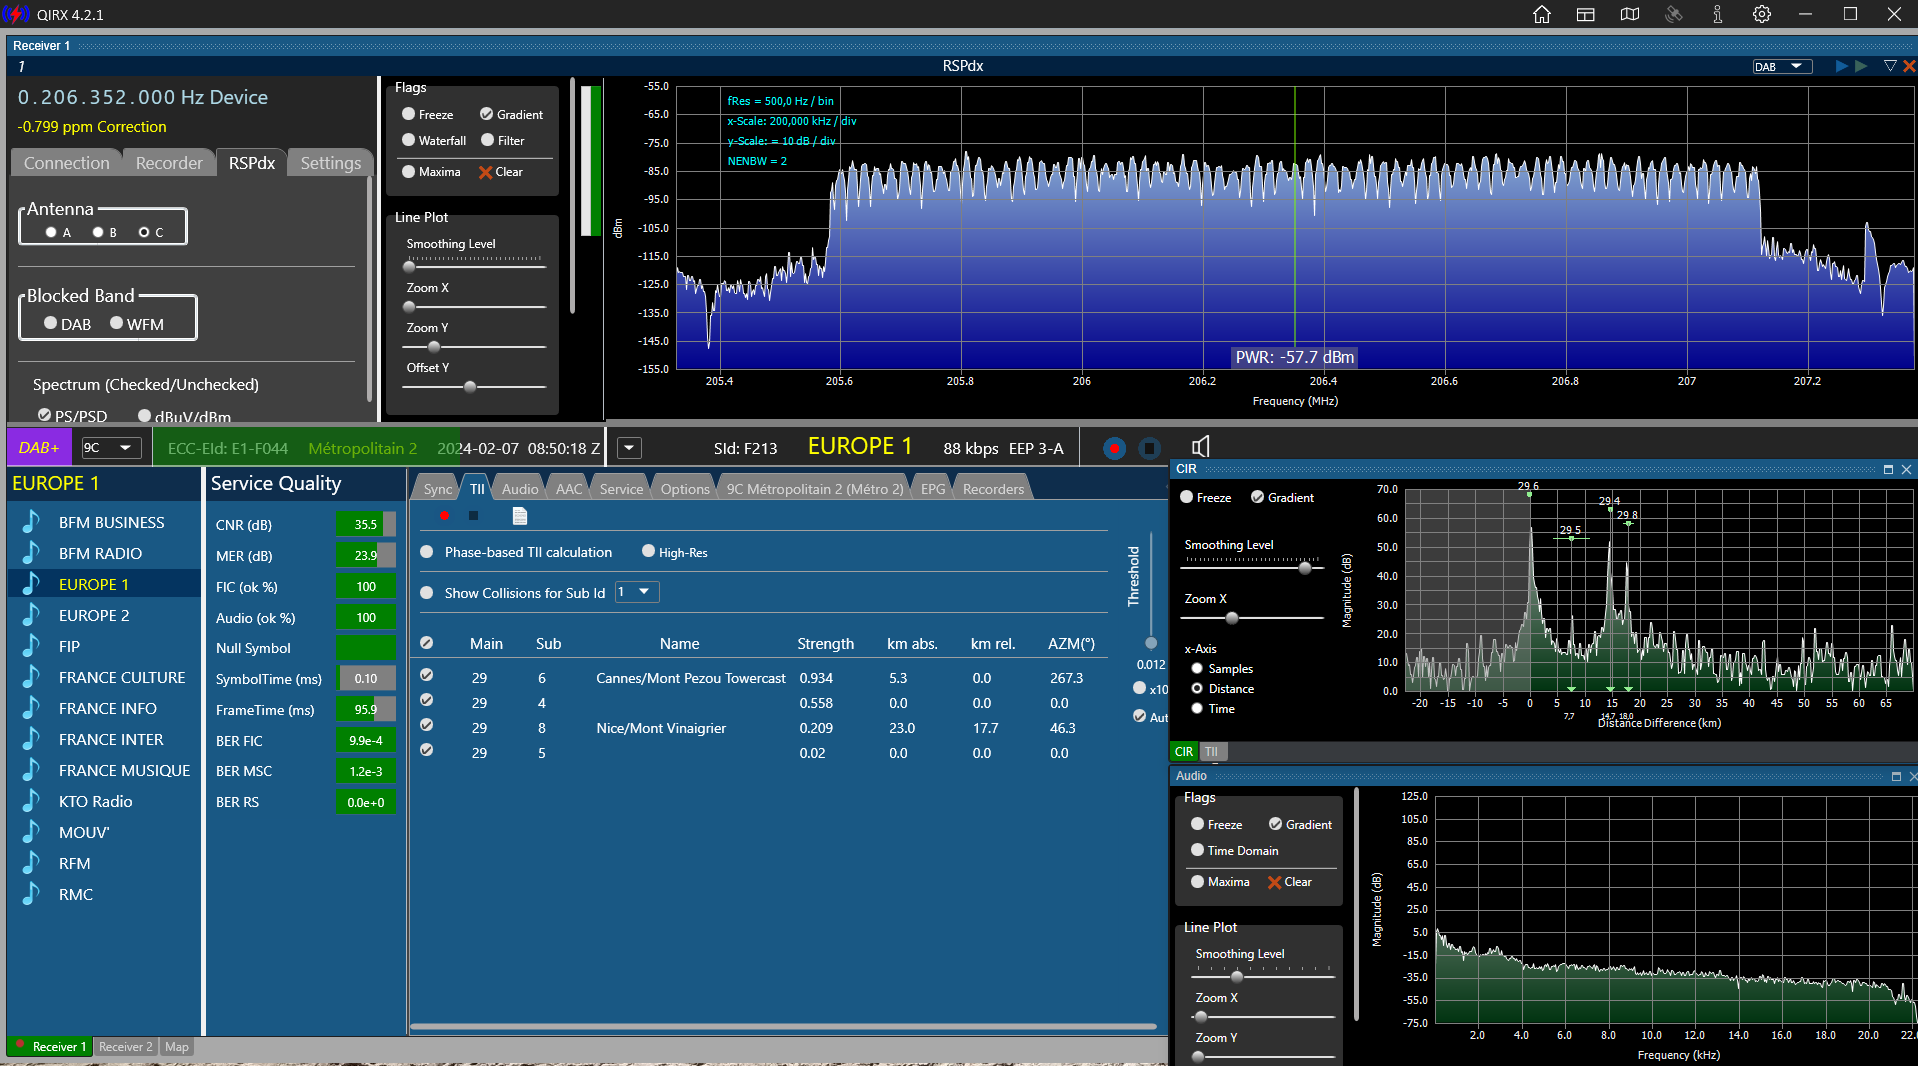Expand dropdown arrow next to timestamp
This screenshot has width=1918, height=1066.
click(x=629, y=448)
